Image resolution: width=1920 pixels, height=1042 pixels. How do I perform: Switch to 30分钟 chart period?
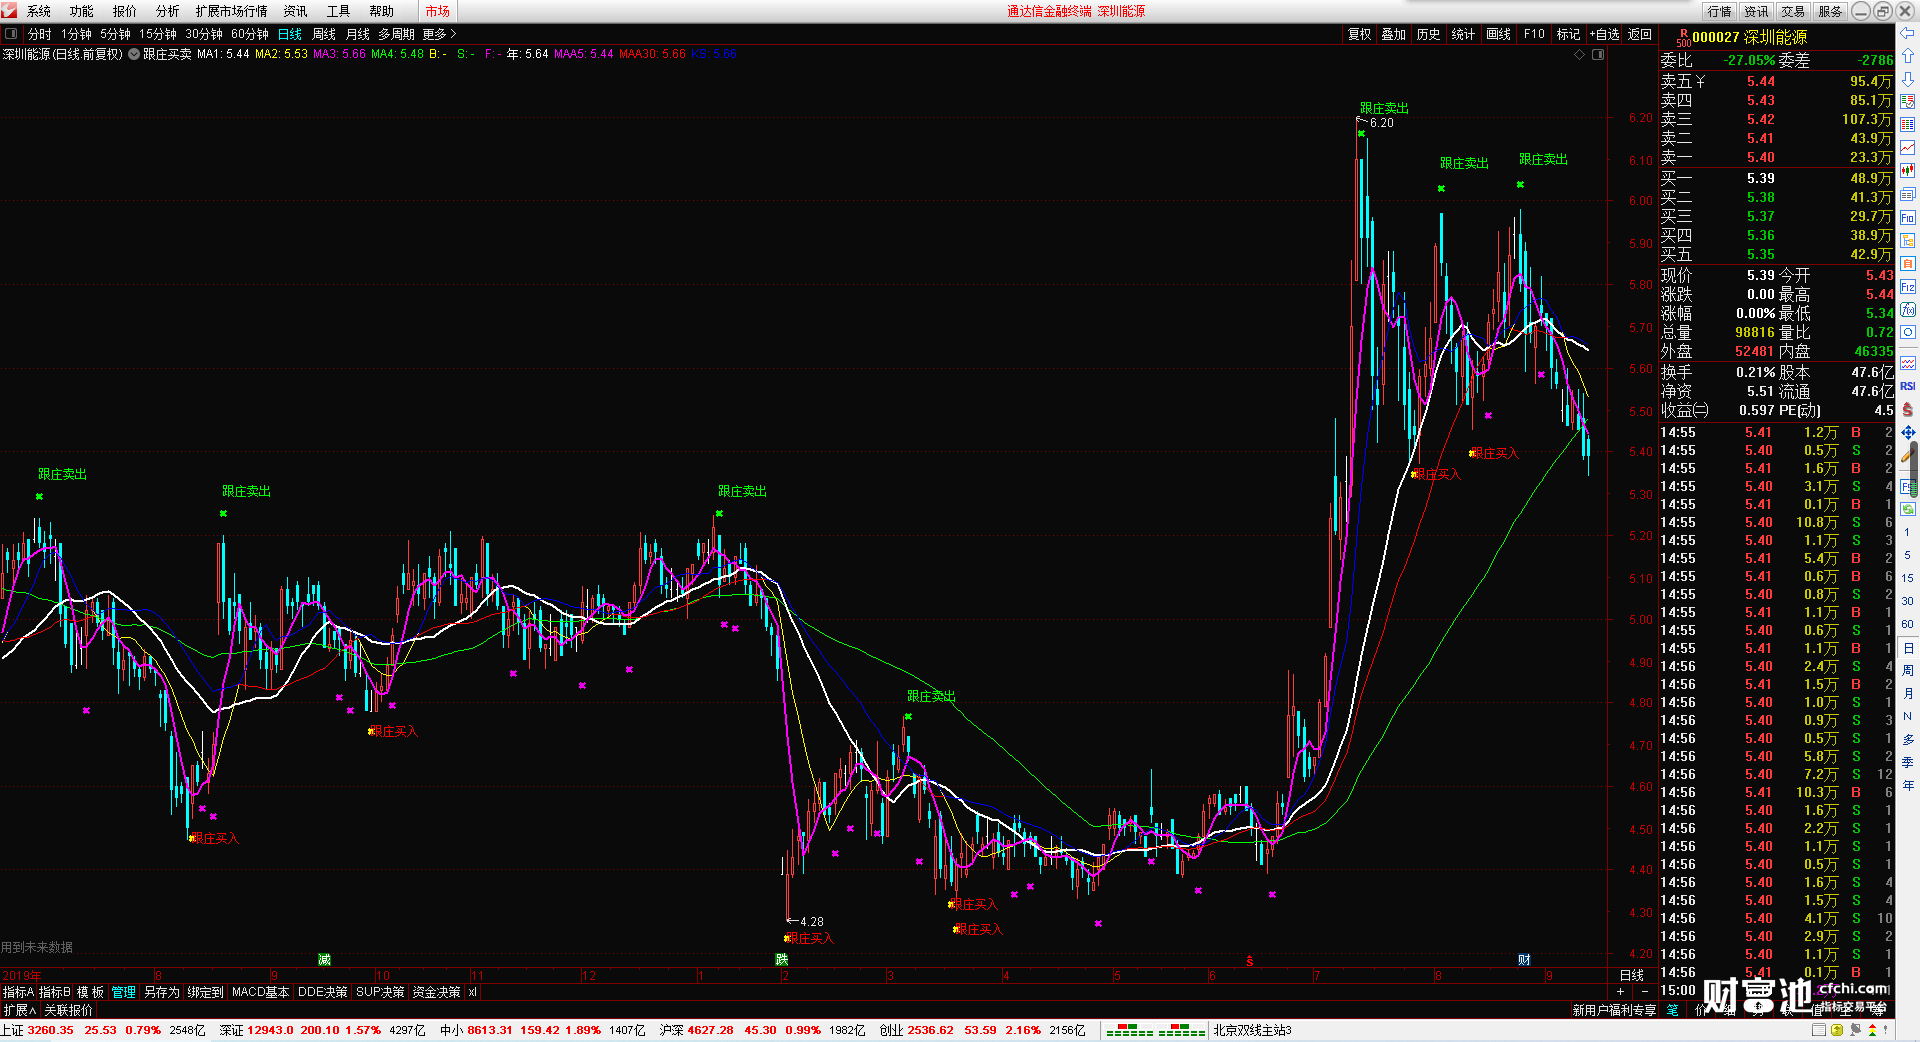coord(204,34)
